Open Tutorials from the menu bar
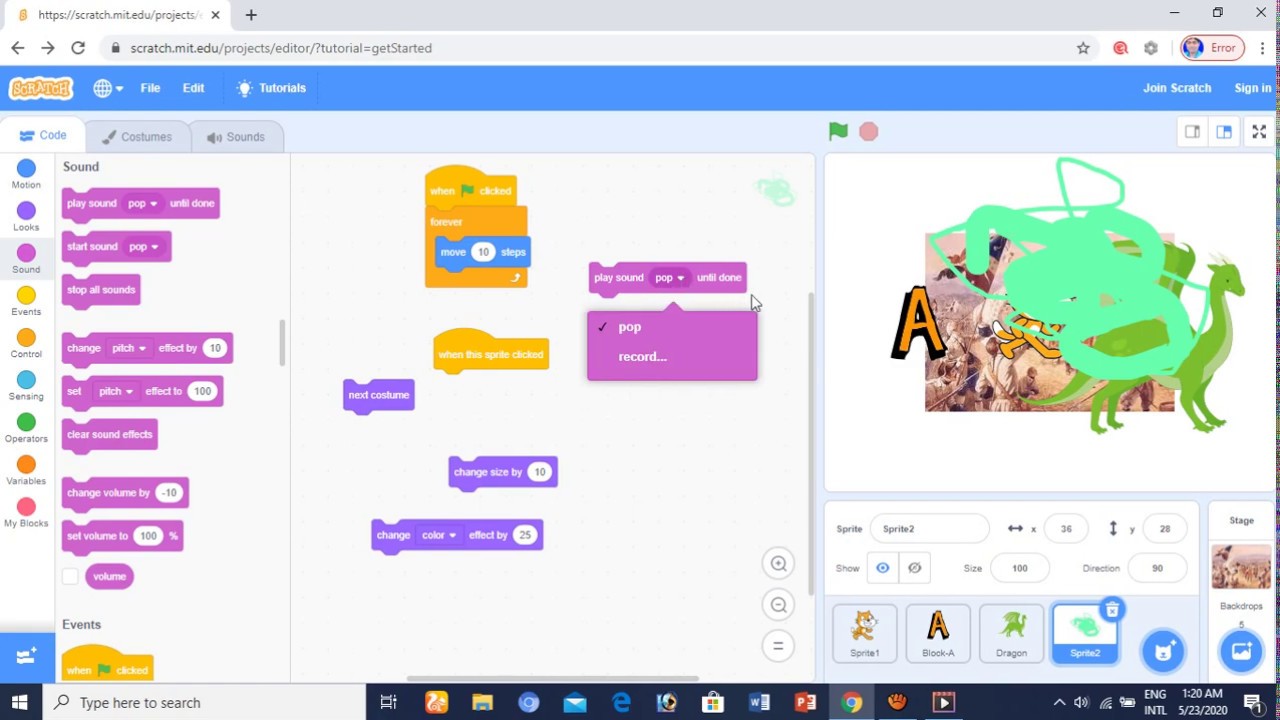This screenshot has height=720, width=1280. (x=271, y=88)
